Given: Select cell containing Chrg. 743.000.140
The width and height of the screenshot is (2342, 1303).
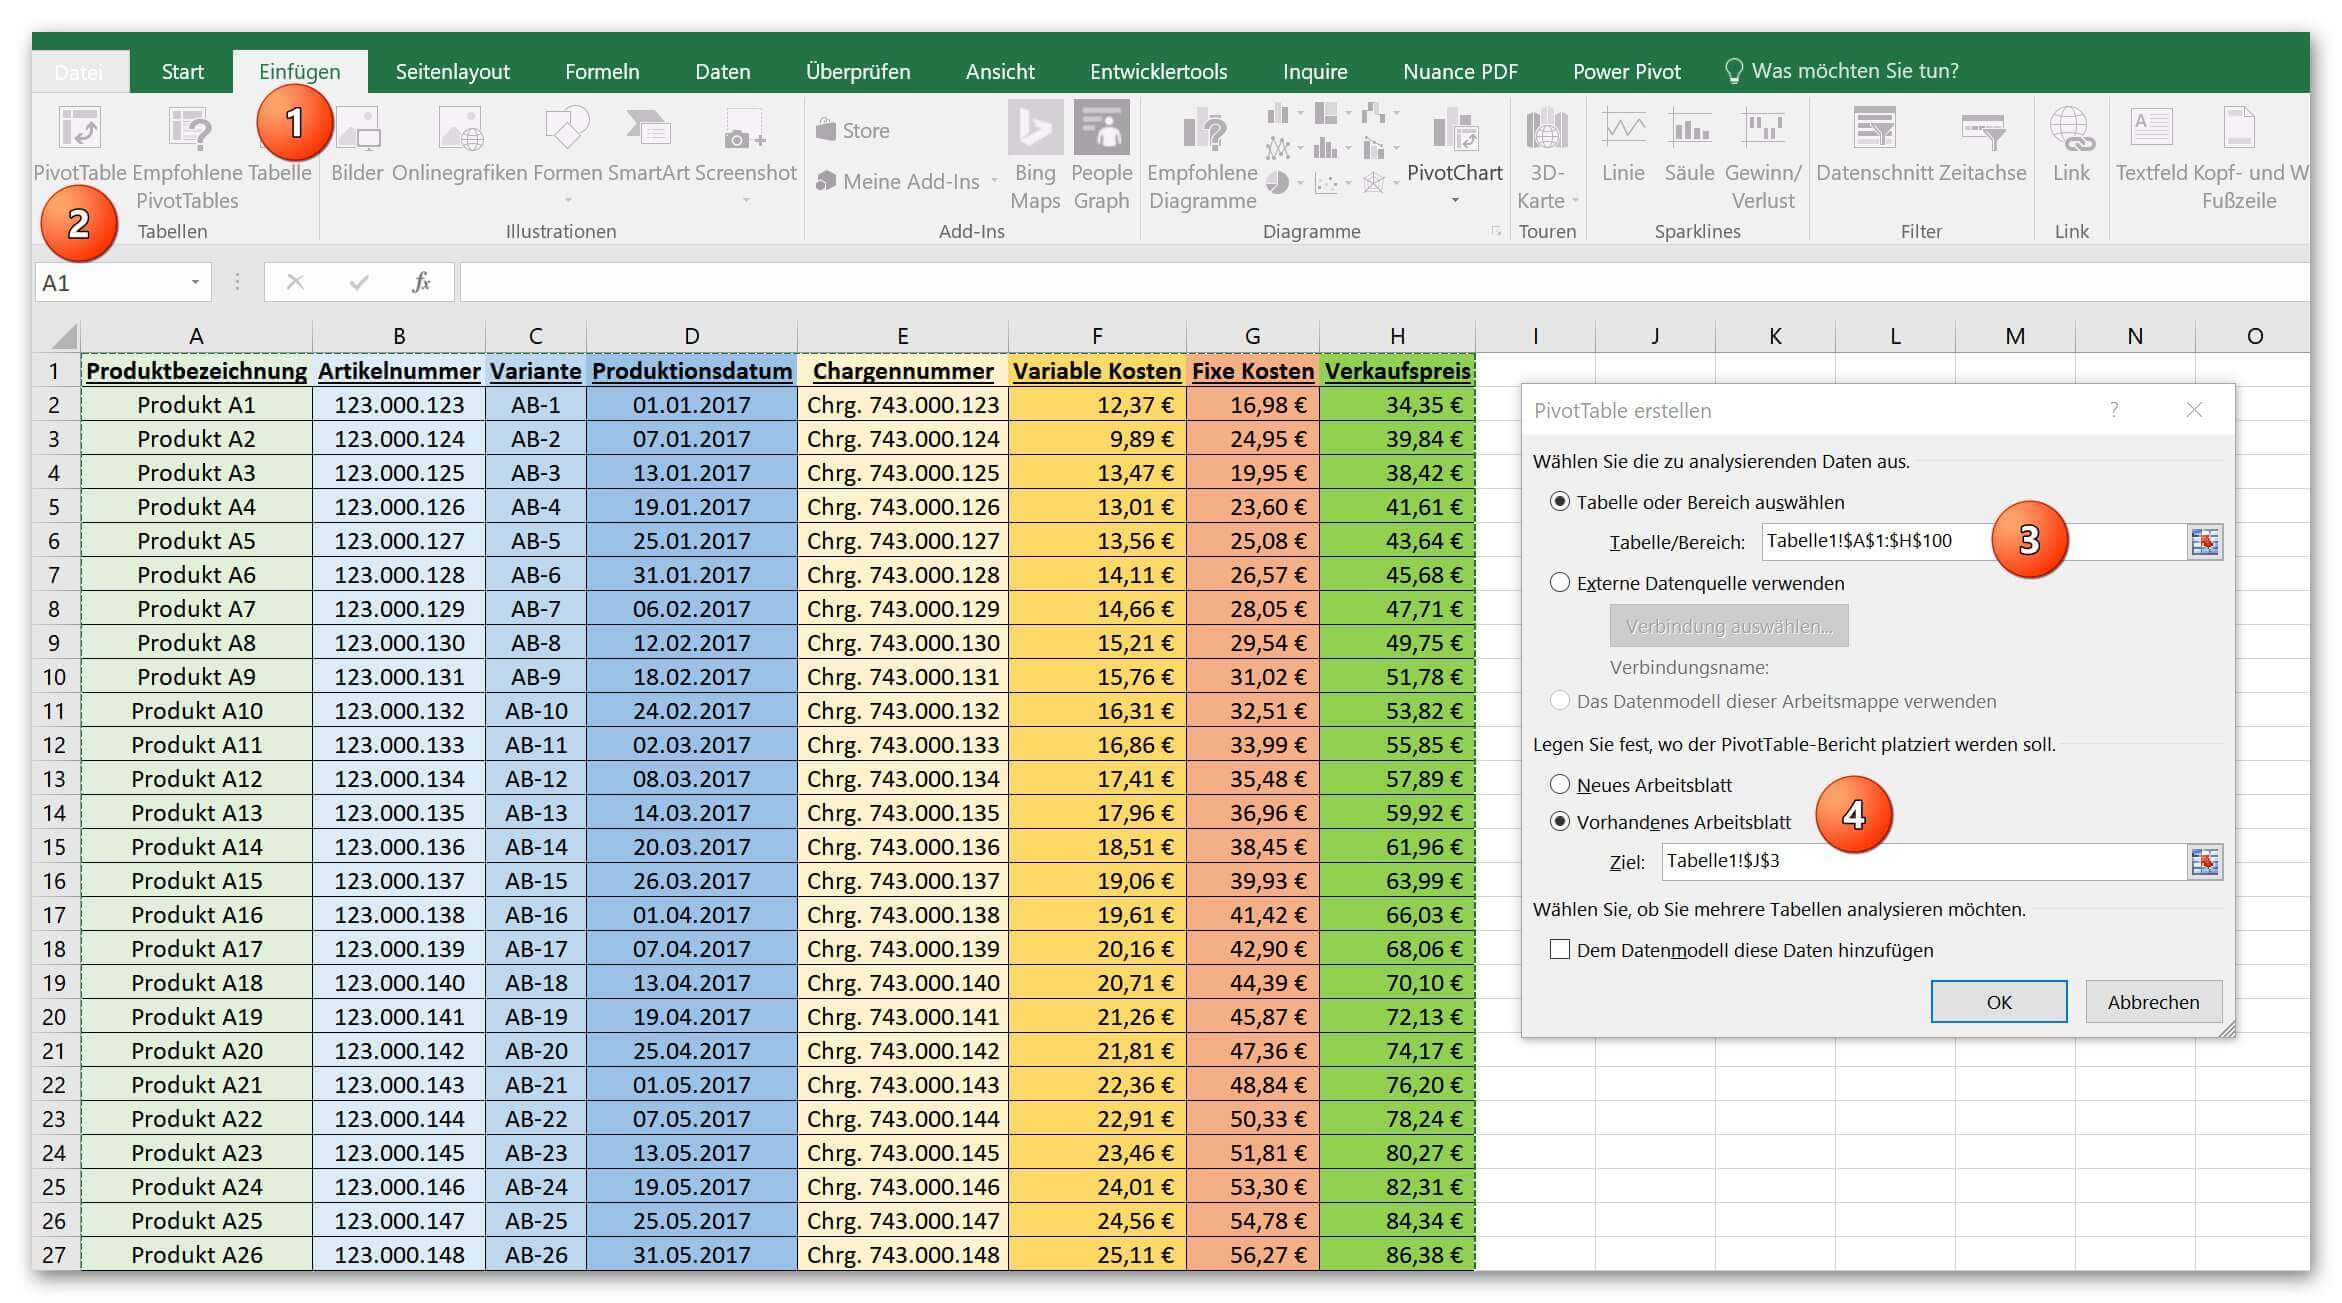Looking at the screenshot, I should click(902, 983).
